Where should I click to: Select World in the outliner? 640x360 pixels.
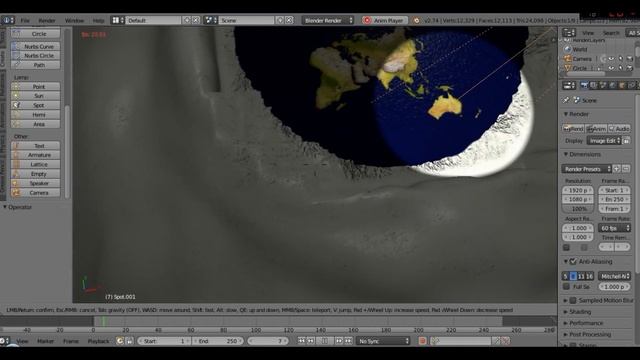pos(580,49)
